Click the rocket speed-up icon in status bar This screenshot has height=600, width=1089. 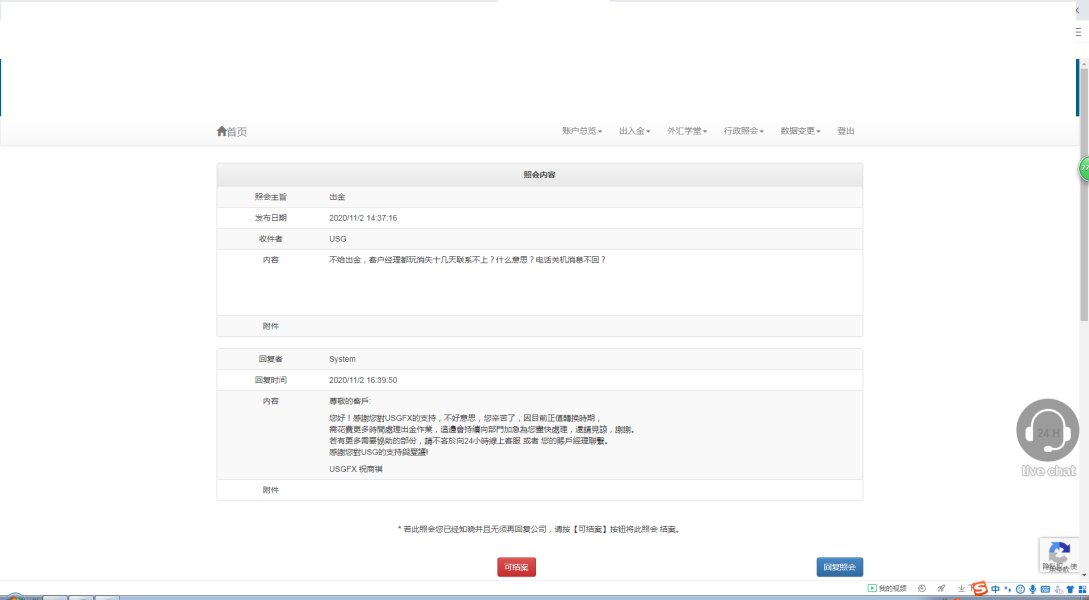click(941, 589)
